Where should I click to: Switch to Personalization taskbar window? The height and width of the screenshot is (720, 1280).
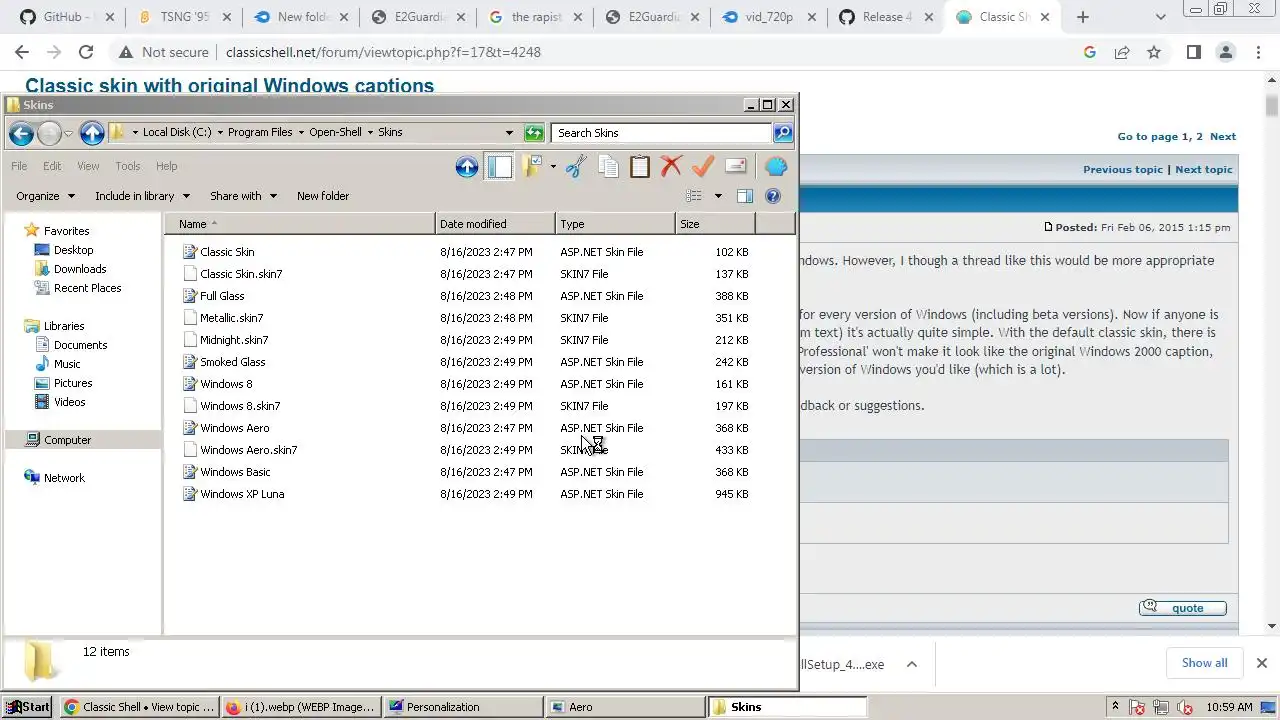463,707
